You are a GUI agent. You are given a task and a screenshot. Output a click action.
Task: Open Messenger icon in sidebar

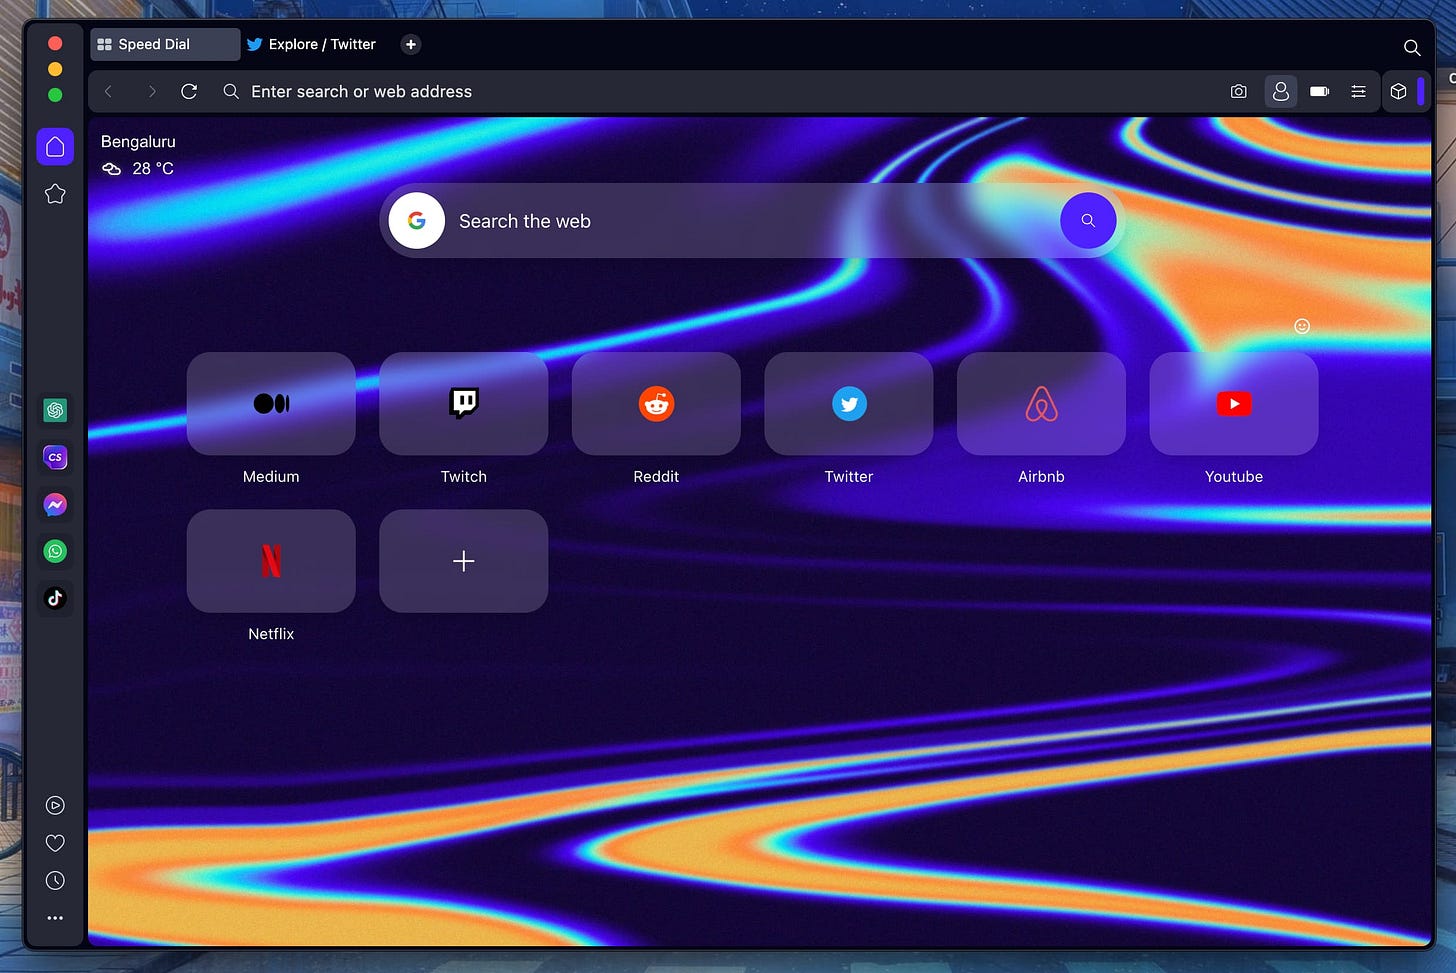point(55,505)
